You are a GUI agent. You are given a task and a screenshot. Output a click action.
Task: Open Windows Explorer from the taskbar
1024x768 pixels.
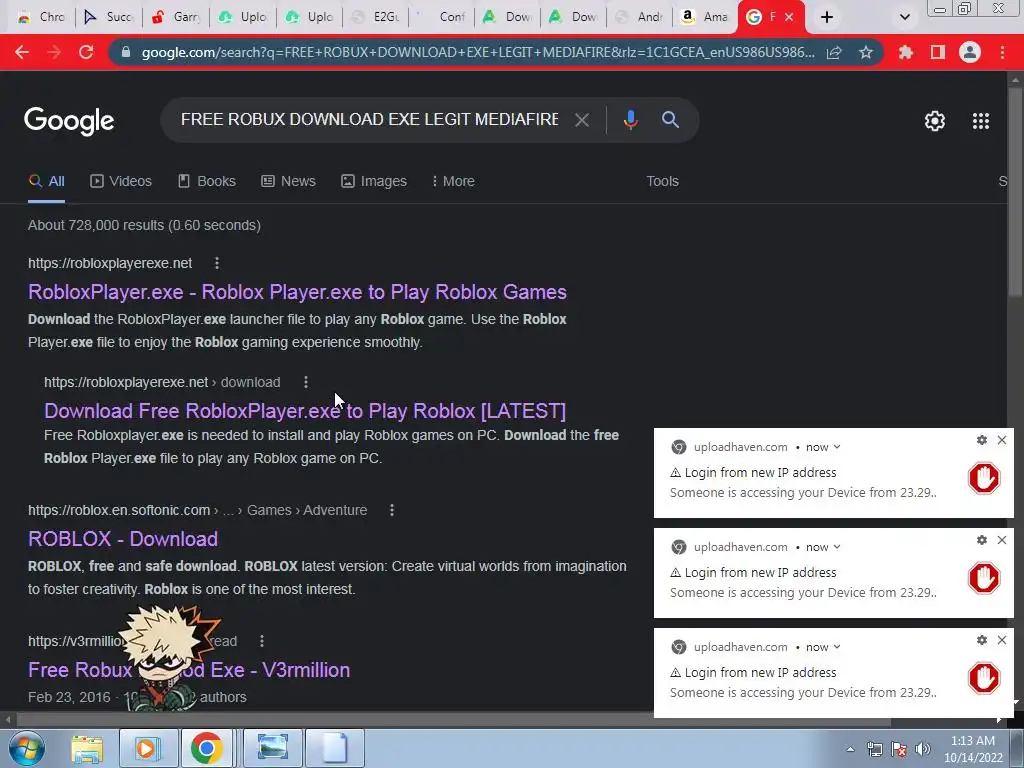pyautogui.click(x=87, y=748)
